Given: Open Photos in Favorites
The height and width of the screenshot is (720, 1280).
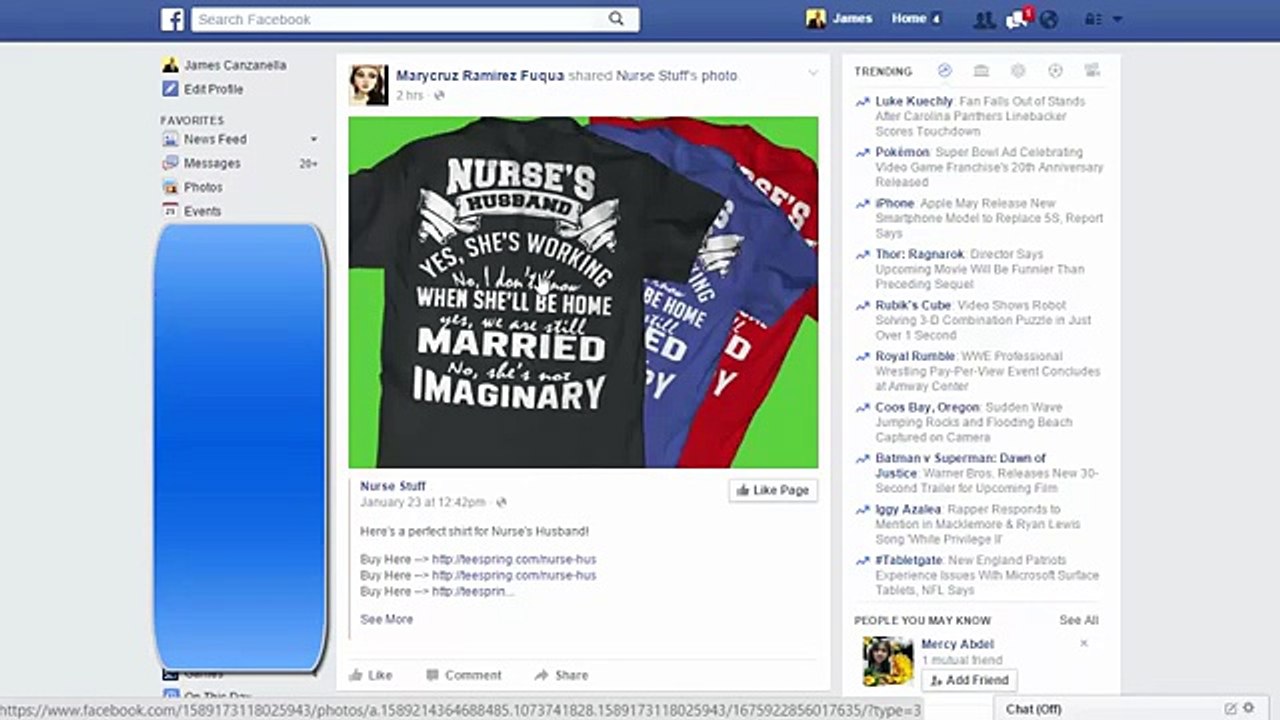Looking at the screenshot, I should (203, 187).
